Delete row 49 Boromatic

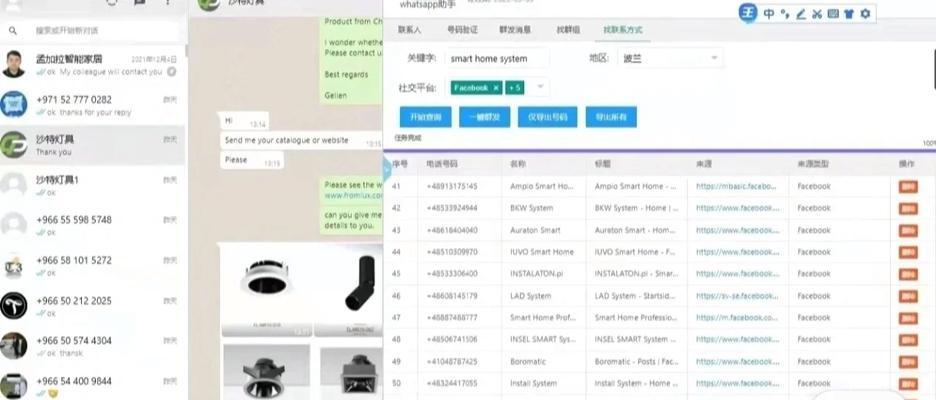click(x=908, y=362)
